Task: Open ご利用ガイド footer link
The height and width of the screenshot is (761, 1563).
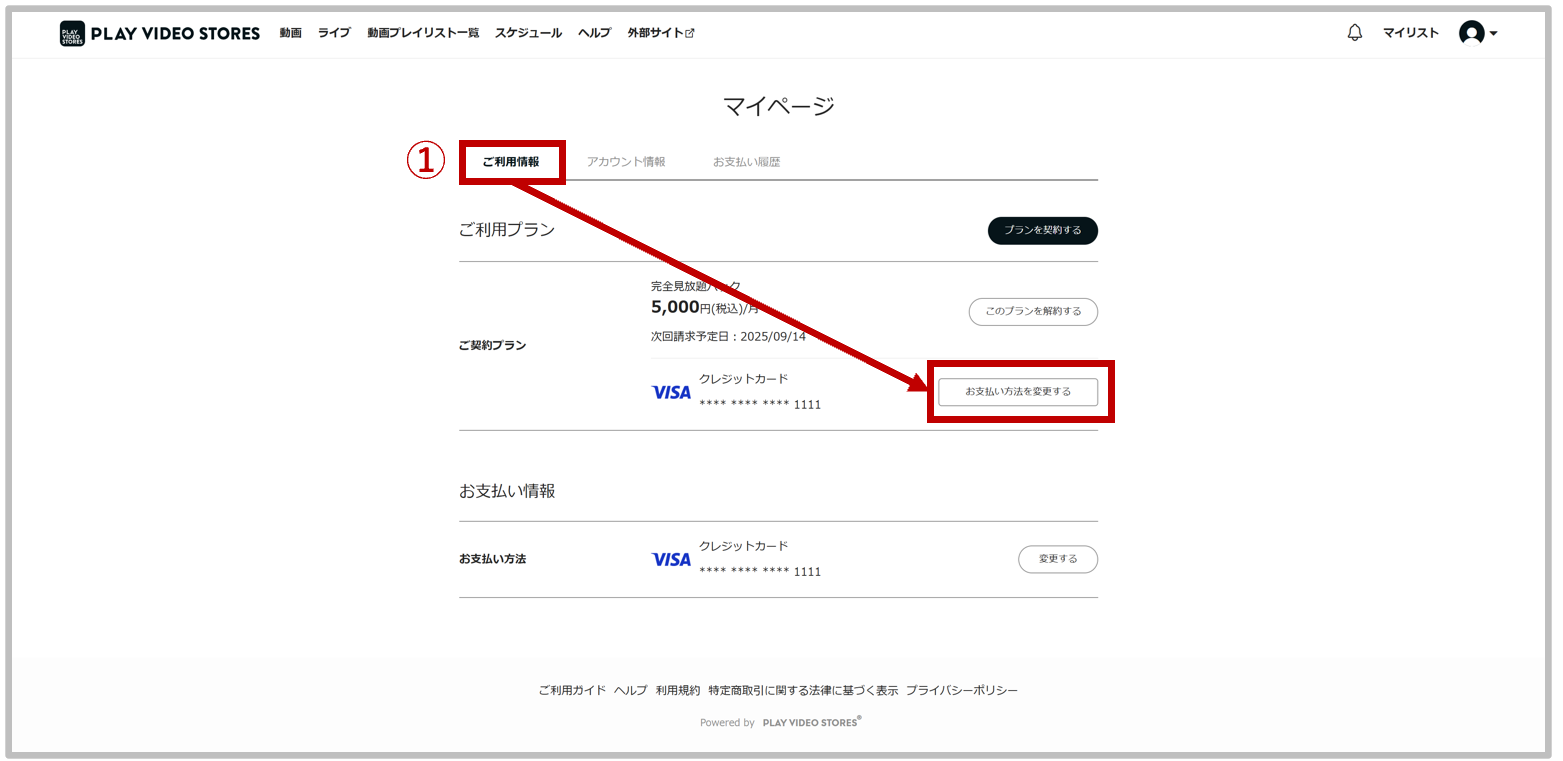Action: [x=572, y=691]
